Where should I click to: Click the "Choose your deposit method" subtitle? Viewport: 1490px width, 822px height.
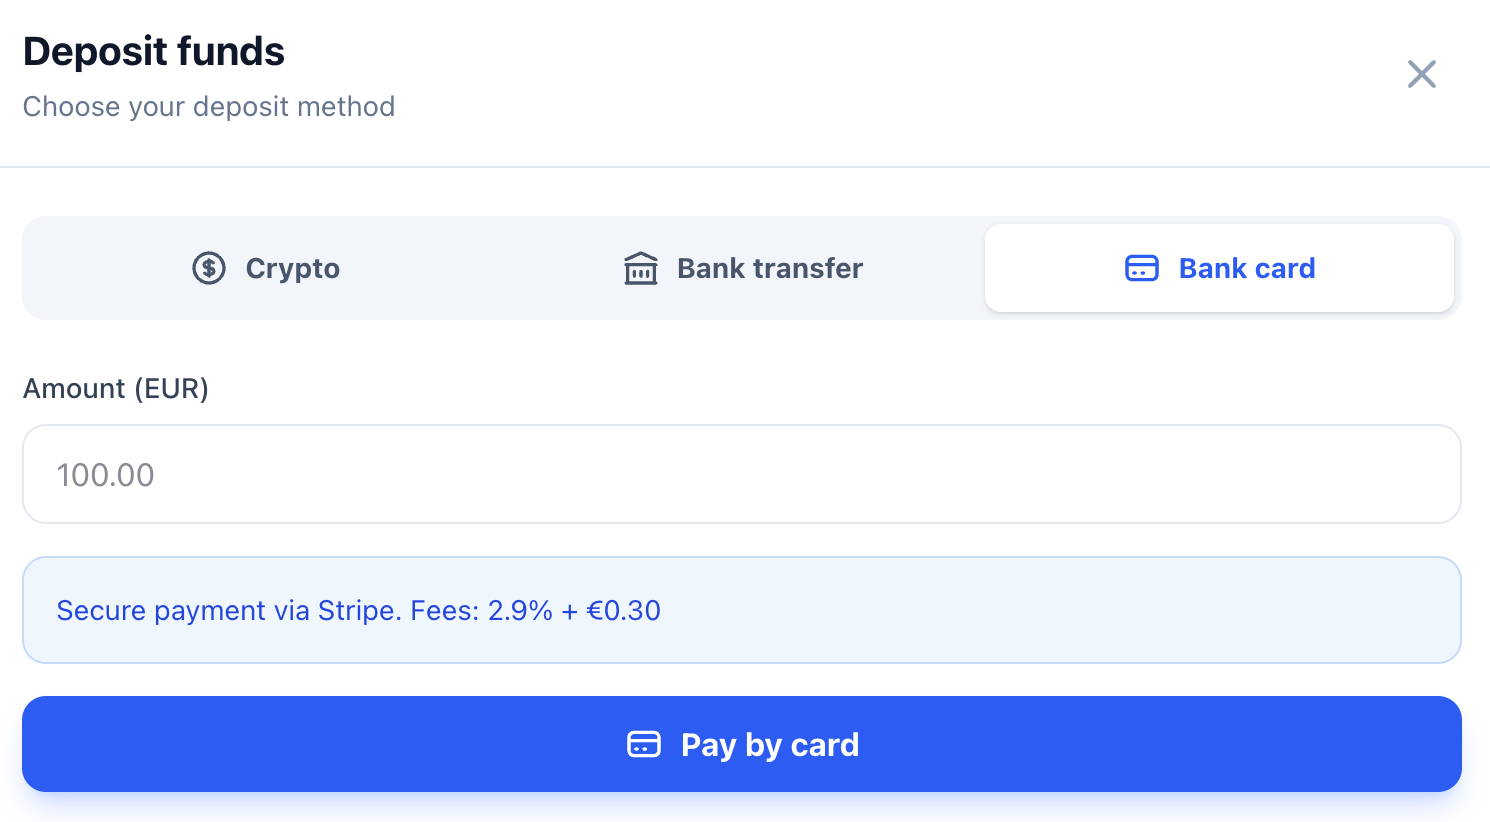click(209, 106)
